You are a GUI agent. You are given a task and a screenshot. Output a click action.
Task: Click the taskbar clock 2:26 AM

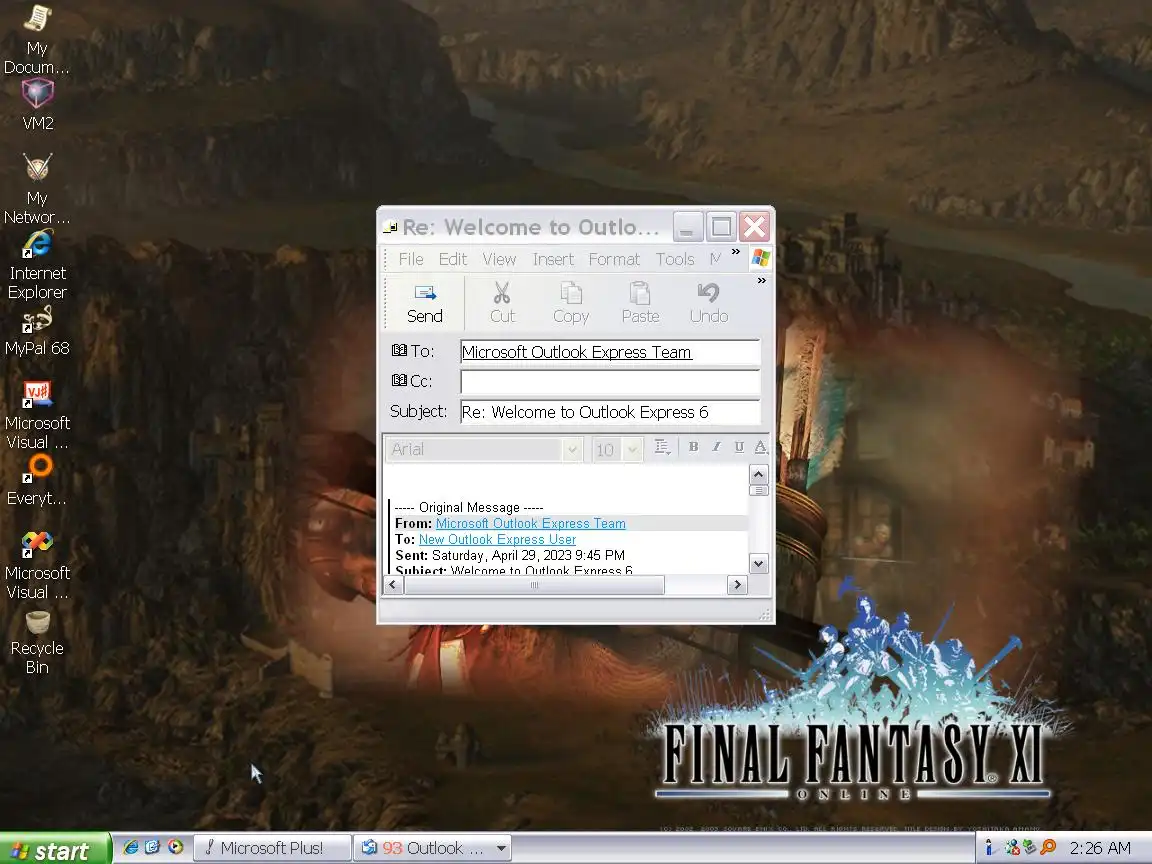pos(1100,849)
